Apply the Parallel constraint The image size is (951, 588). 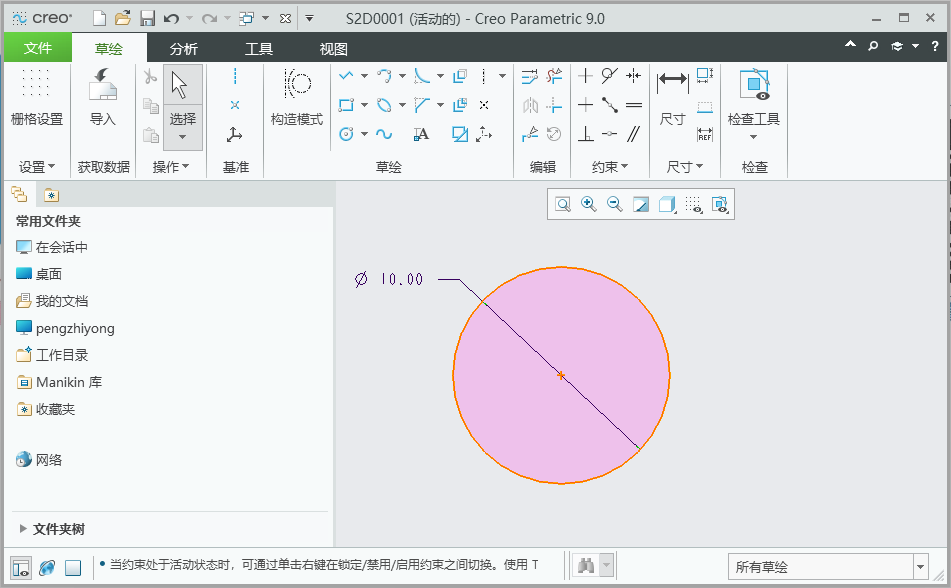point(634,134)
